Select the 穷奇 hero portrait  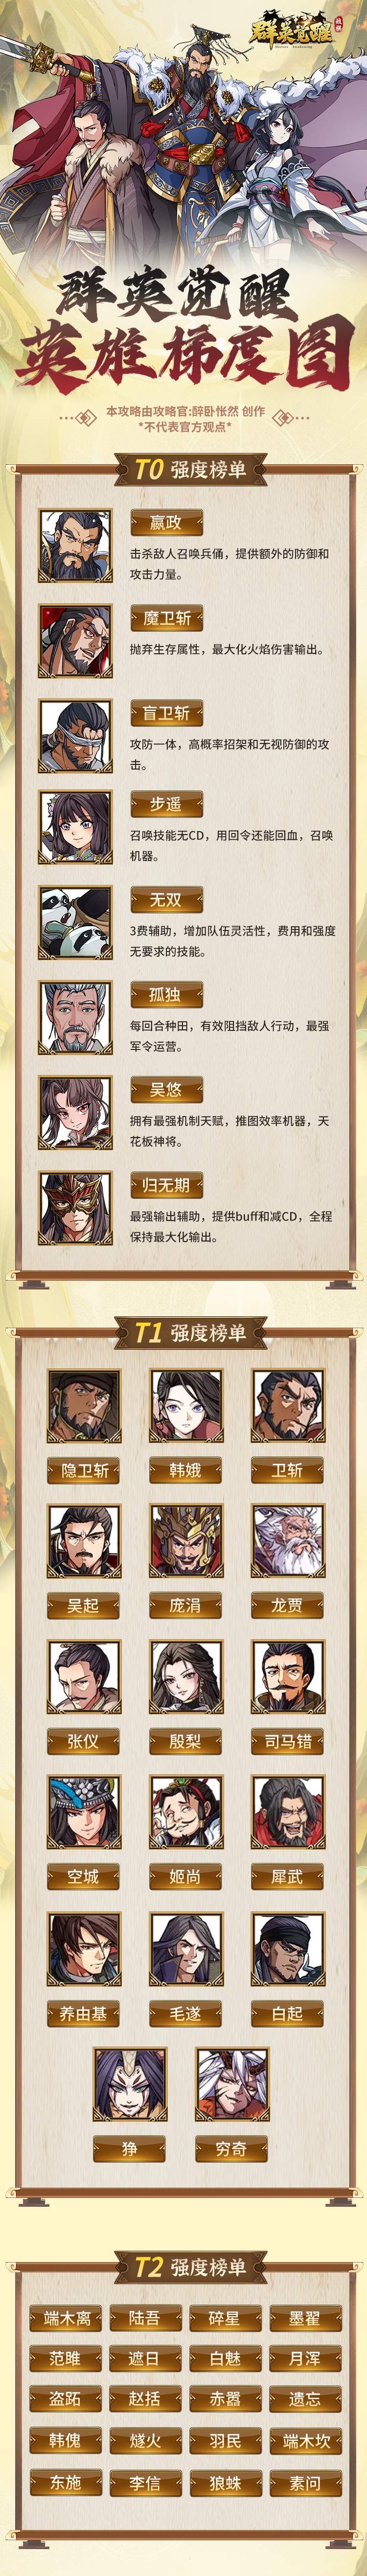232,2084
